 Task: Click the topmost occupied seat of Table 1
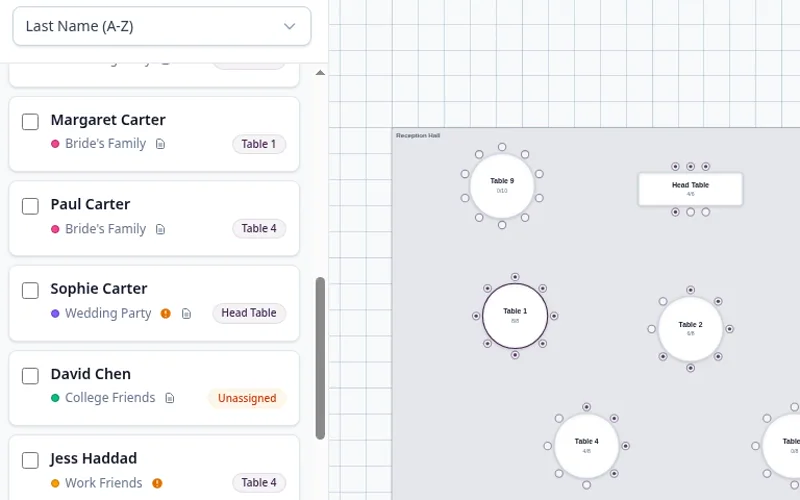pos(515,277)
